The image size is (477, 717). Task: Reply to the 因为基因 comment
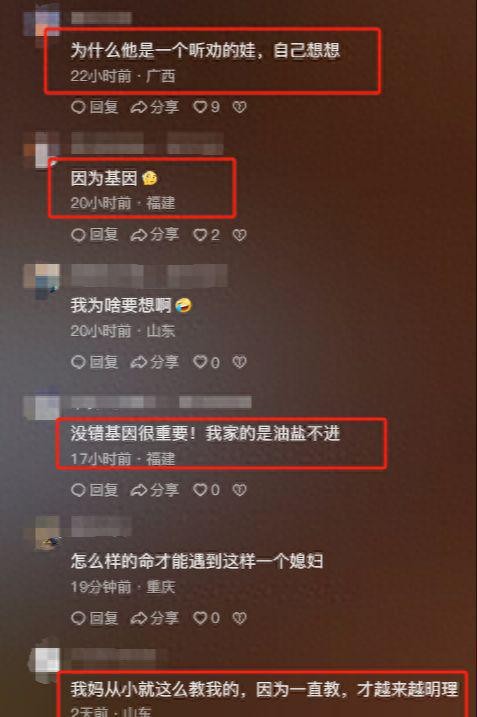(95, 235)
